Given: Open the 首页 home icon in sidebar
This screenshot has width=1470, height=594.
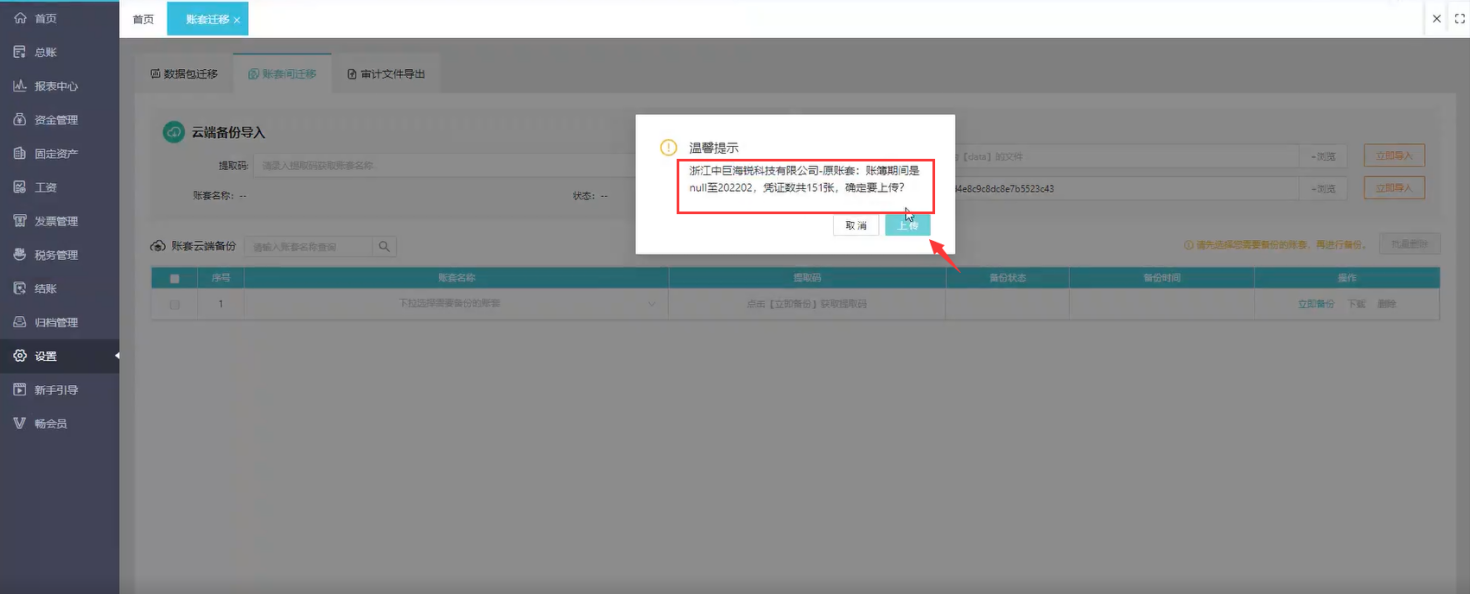Looking at the screenshot, I should 20,18.
